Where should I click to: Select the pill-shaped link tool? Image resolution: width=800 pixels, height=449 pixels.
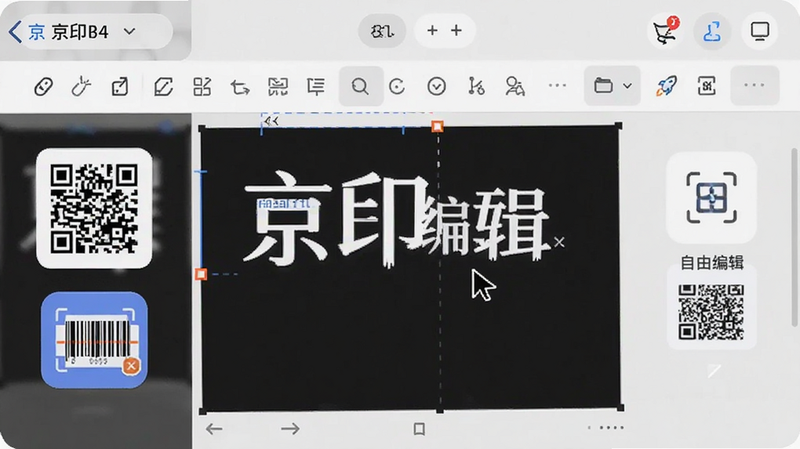43,86
